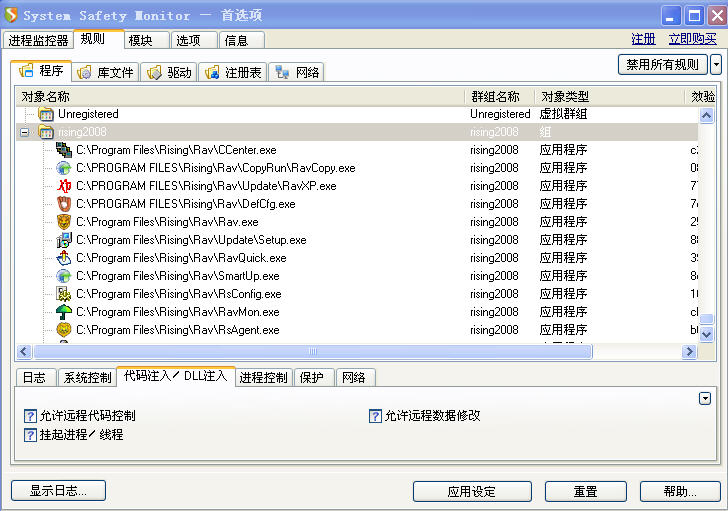Click the CCenter.exe program icon
Image resolution: width=728 pixels, height=511 pixels.
pos(64,150)
